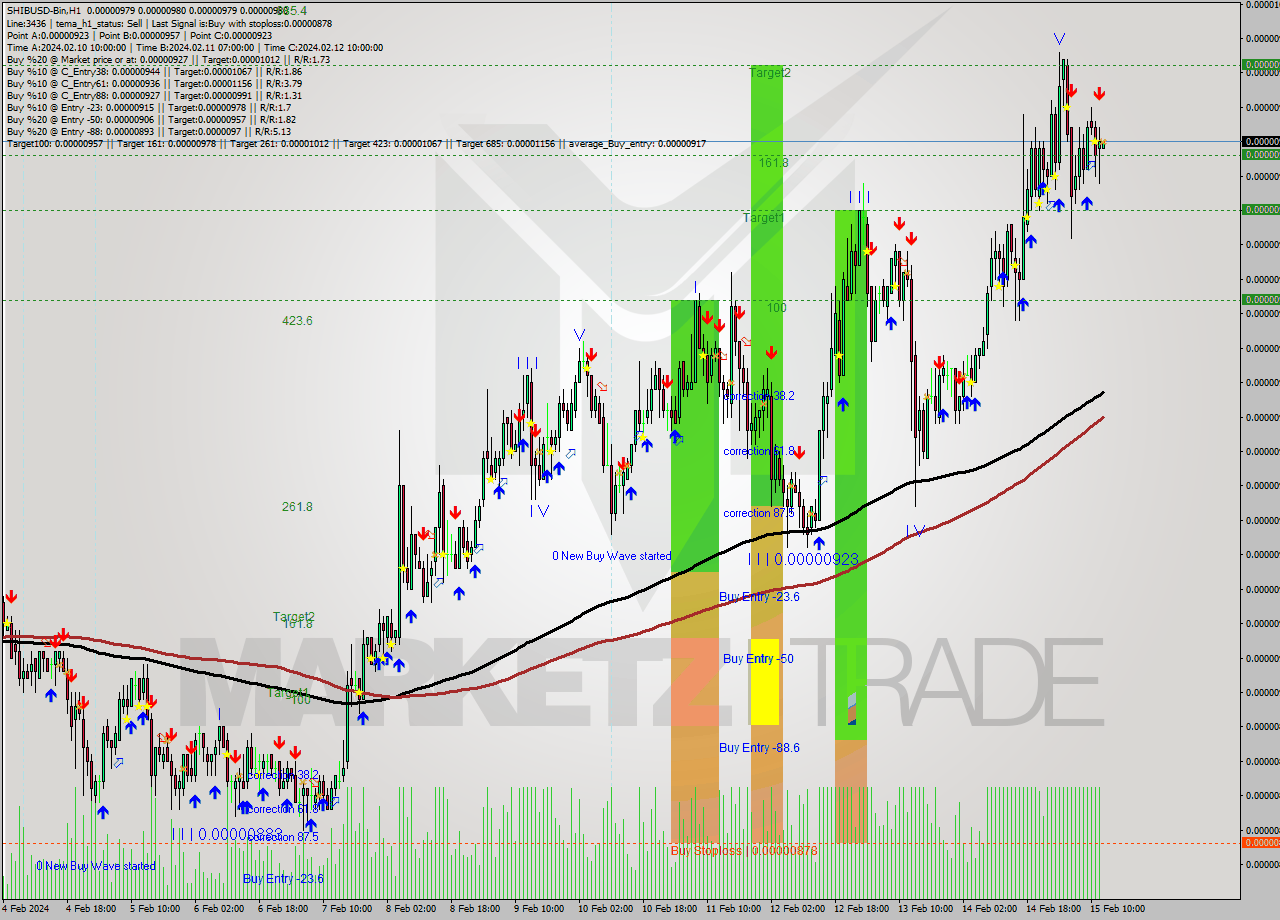The image size is (1280, 920).
Task: Select the 'Buy %20 @ Entry -50' line
Action: (151, 119)
